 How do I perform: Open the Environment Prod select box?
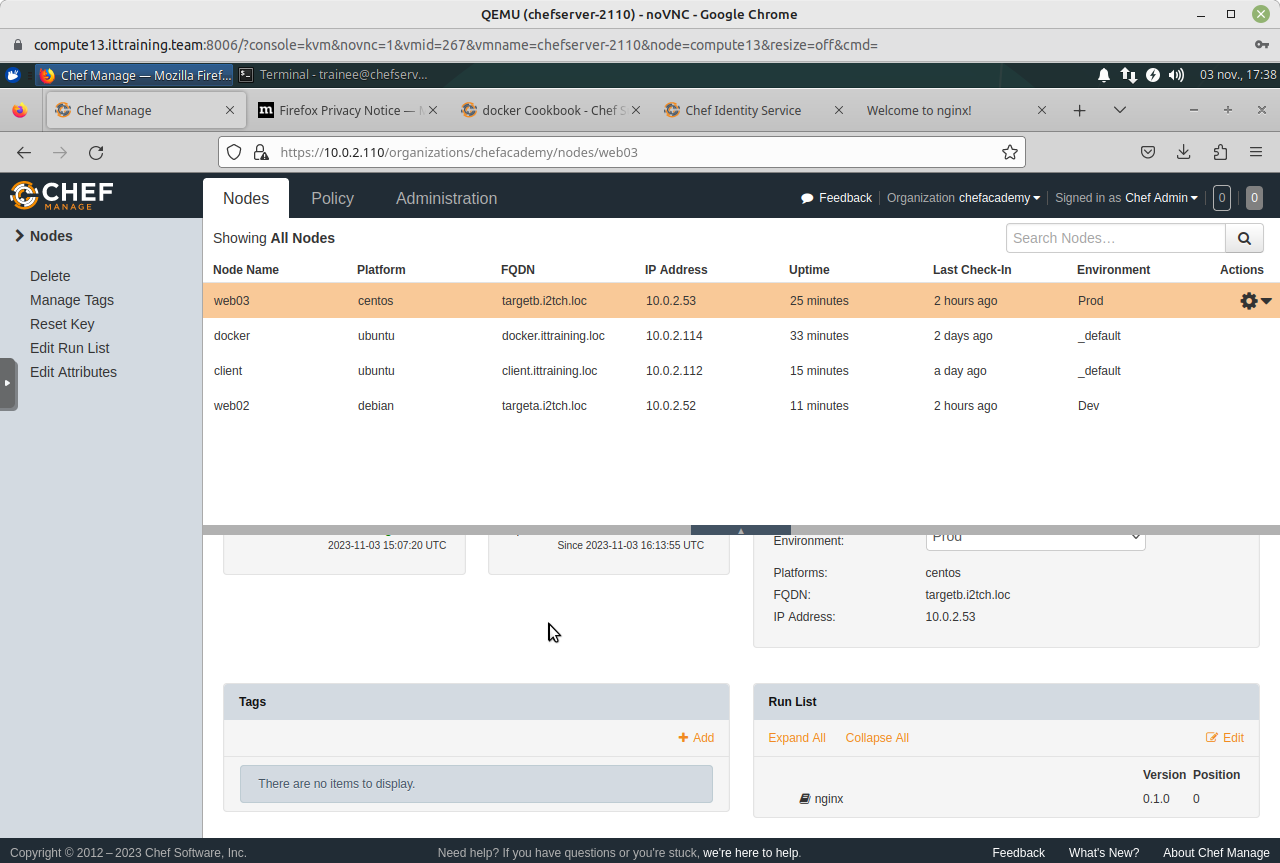(1035, 538)
